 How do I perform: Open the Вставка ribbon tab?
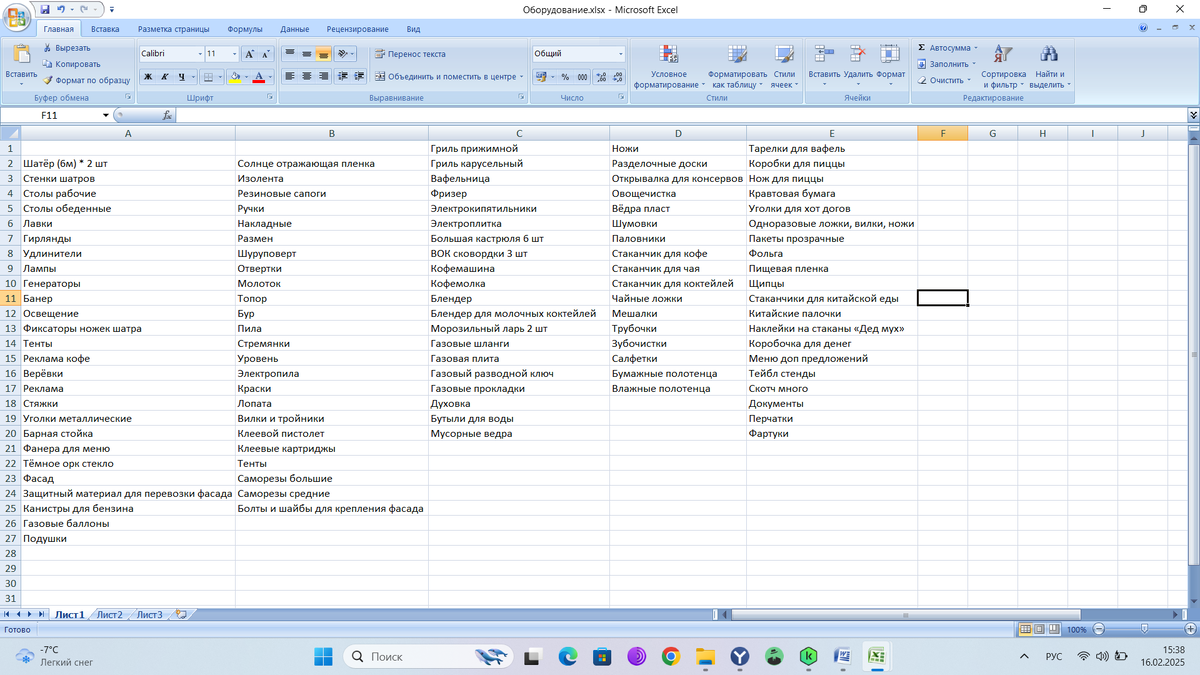[x=105, y=30]
